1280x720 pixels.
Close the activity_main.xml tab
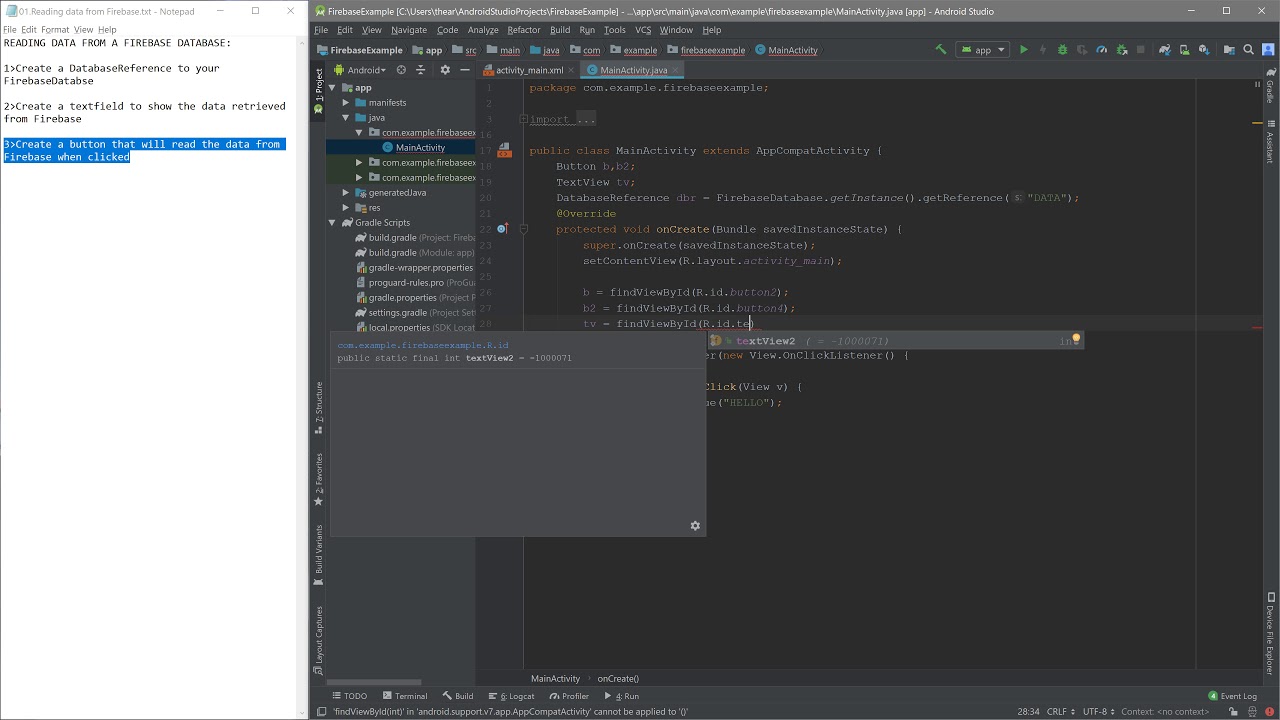[573, 70]
